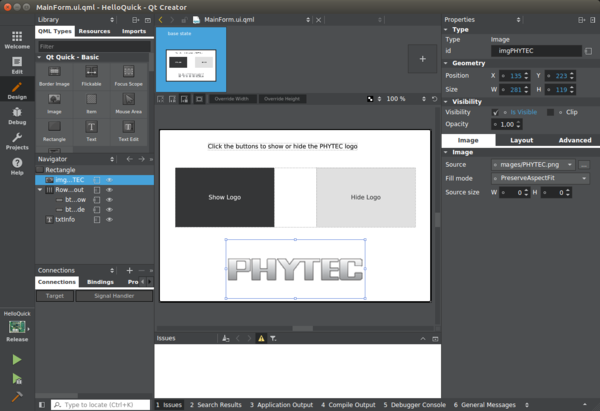Open the Library panel selector dropdown
Image resolution: width=600 pixels, height=411 pixels.
[x=112, y=20]
